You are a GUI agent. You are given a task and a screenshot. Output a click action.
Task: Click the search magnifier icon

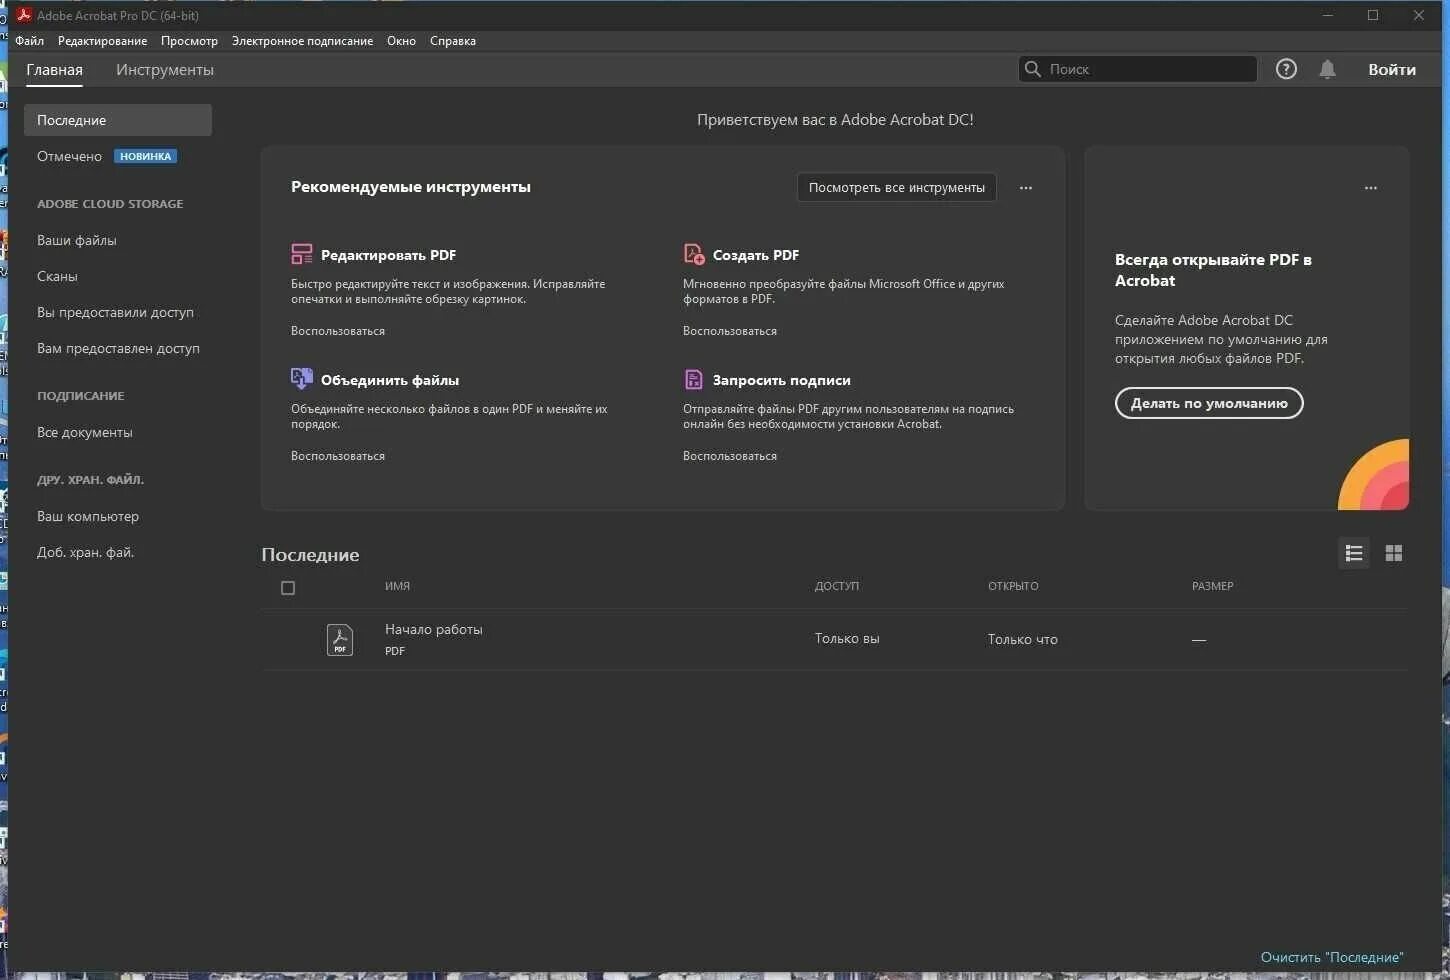point(1033,69)
